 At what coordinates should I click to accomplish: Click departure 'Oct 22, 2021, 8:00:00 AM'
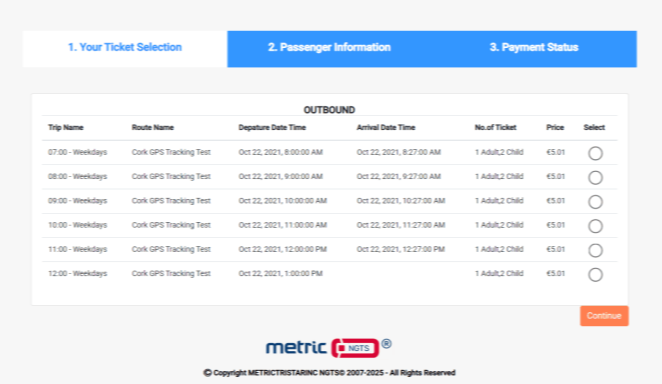click(280, 152)
